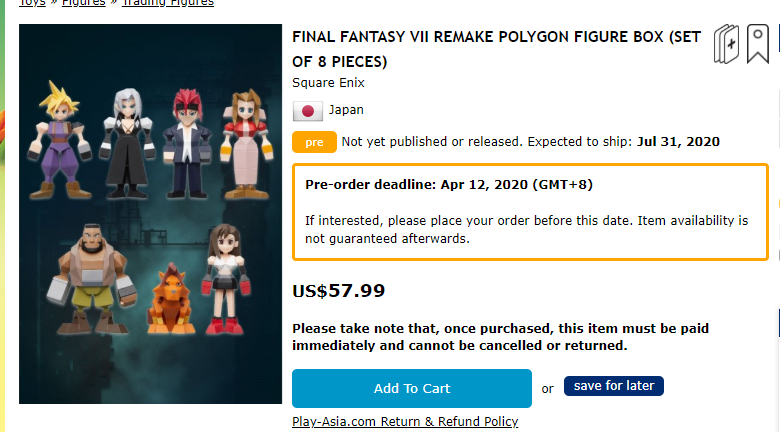This screenshot has height=432, width=780.
Task: Click the Pre-order deadline notice box
Action: coord(530,211)
